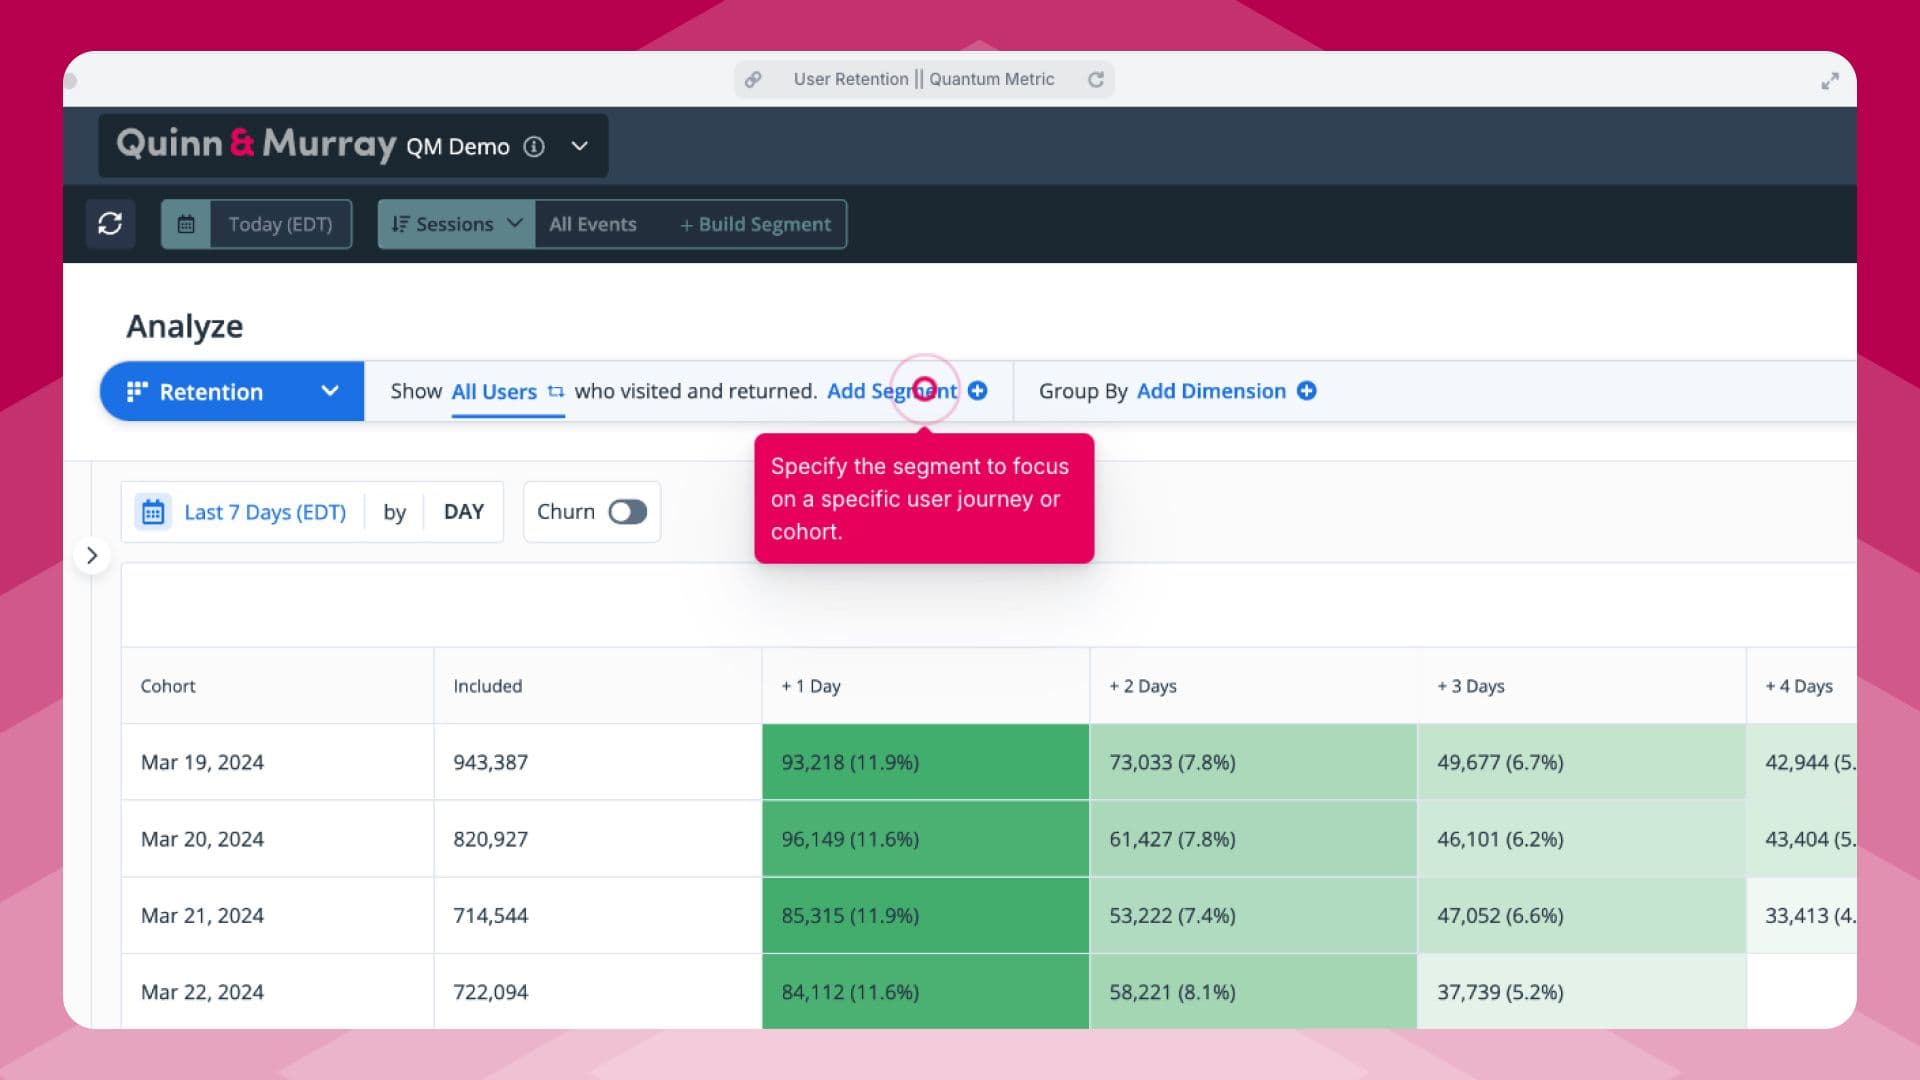Open the calendar icon next to Today (EDT)
The height and width of the screenshot is (1080, 1920).
(186, 223)
